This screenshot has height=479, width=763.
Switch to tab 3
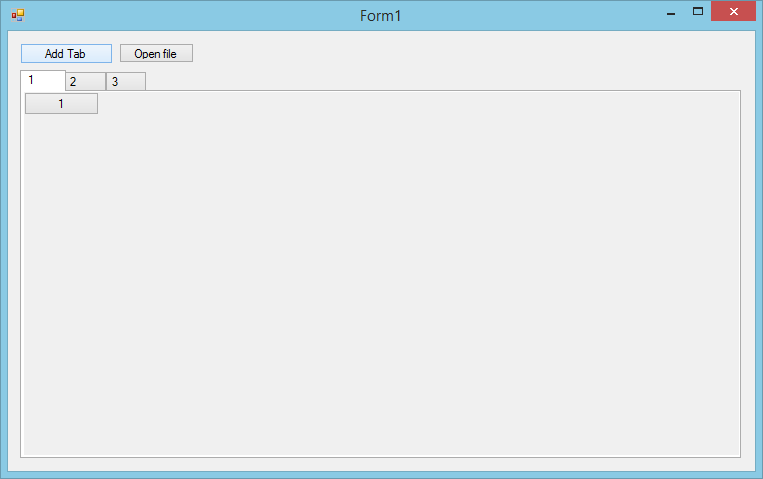coord(126,82)
